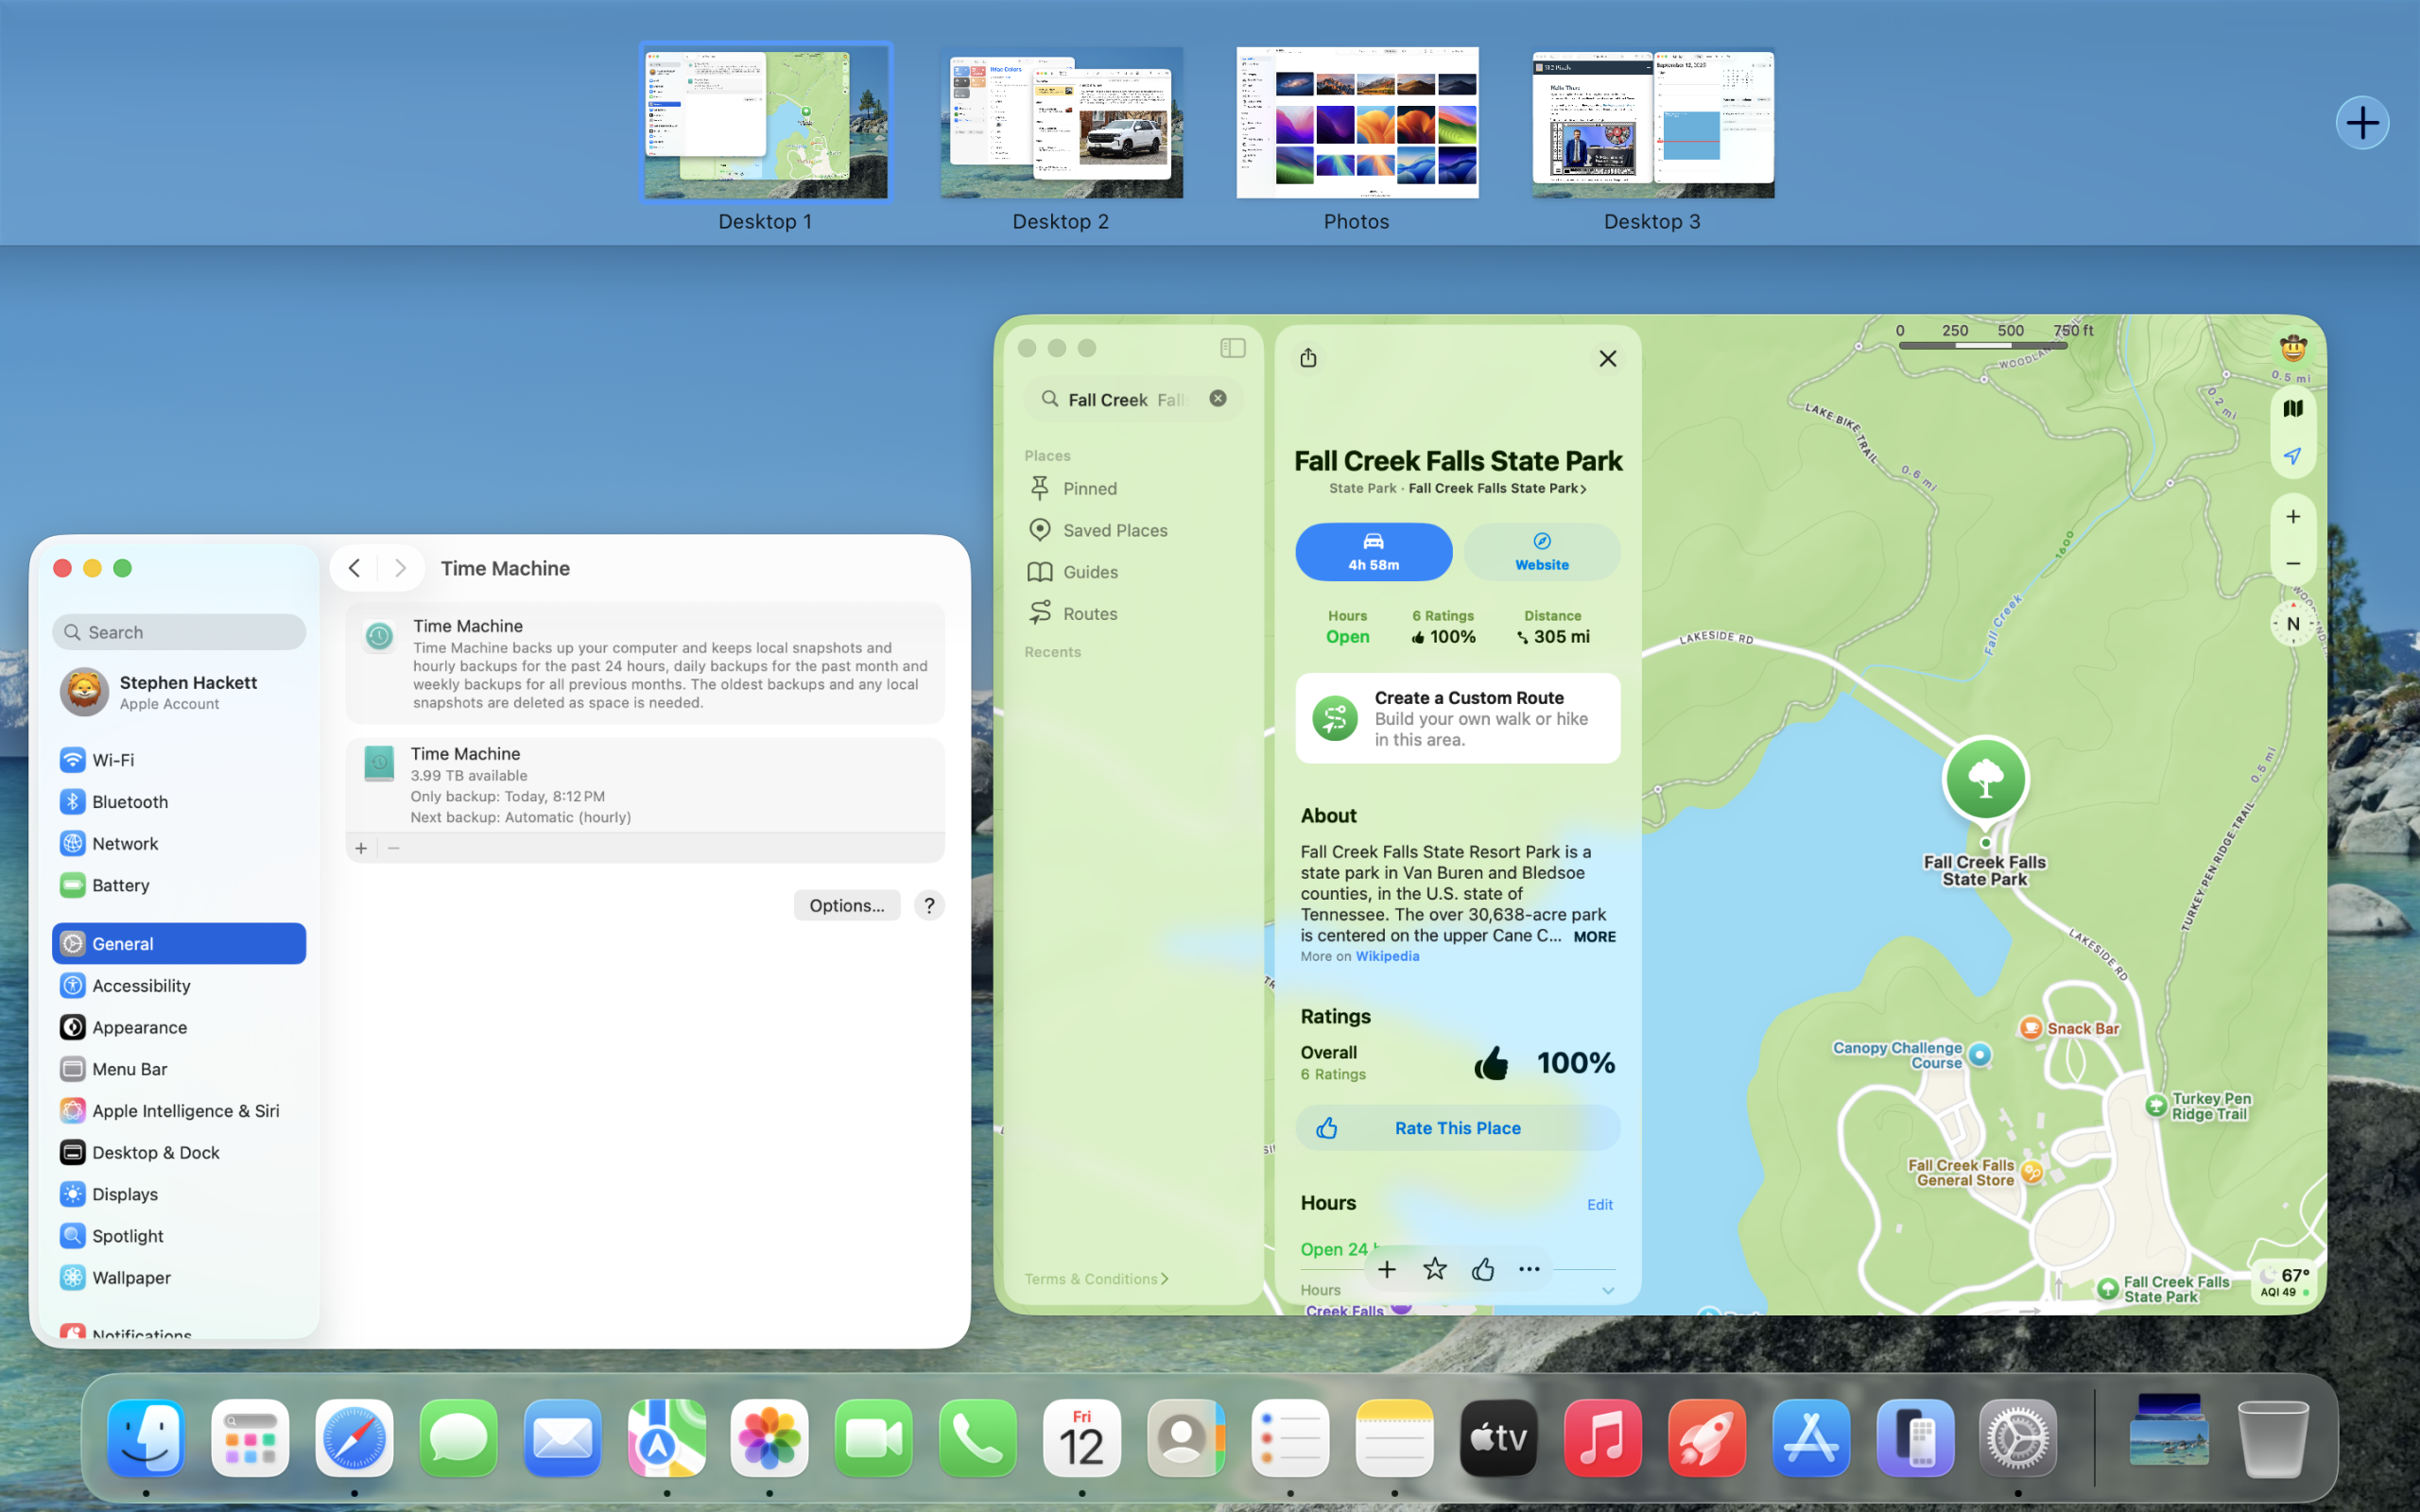Image resolution: width=2420 pixels, height=1512 pixels.
Task: Select Guides in Maps sidebar
Action: 1089,572
